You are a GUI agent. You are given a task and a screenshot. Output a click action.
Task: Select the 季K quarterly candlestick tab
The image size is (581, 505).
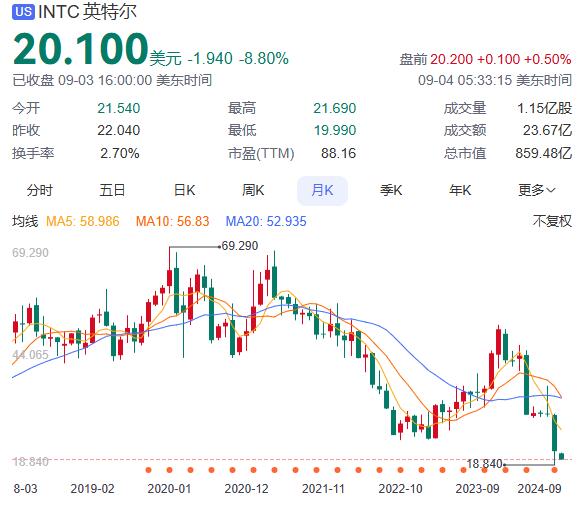[x=391, y=190]
